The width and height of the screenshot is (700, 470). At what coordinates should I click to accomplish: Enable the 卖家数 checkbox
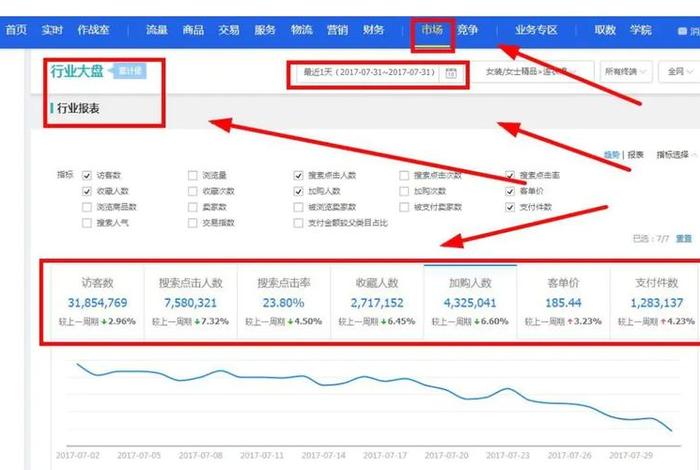[192, 207]
